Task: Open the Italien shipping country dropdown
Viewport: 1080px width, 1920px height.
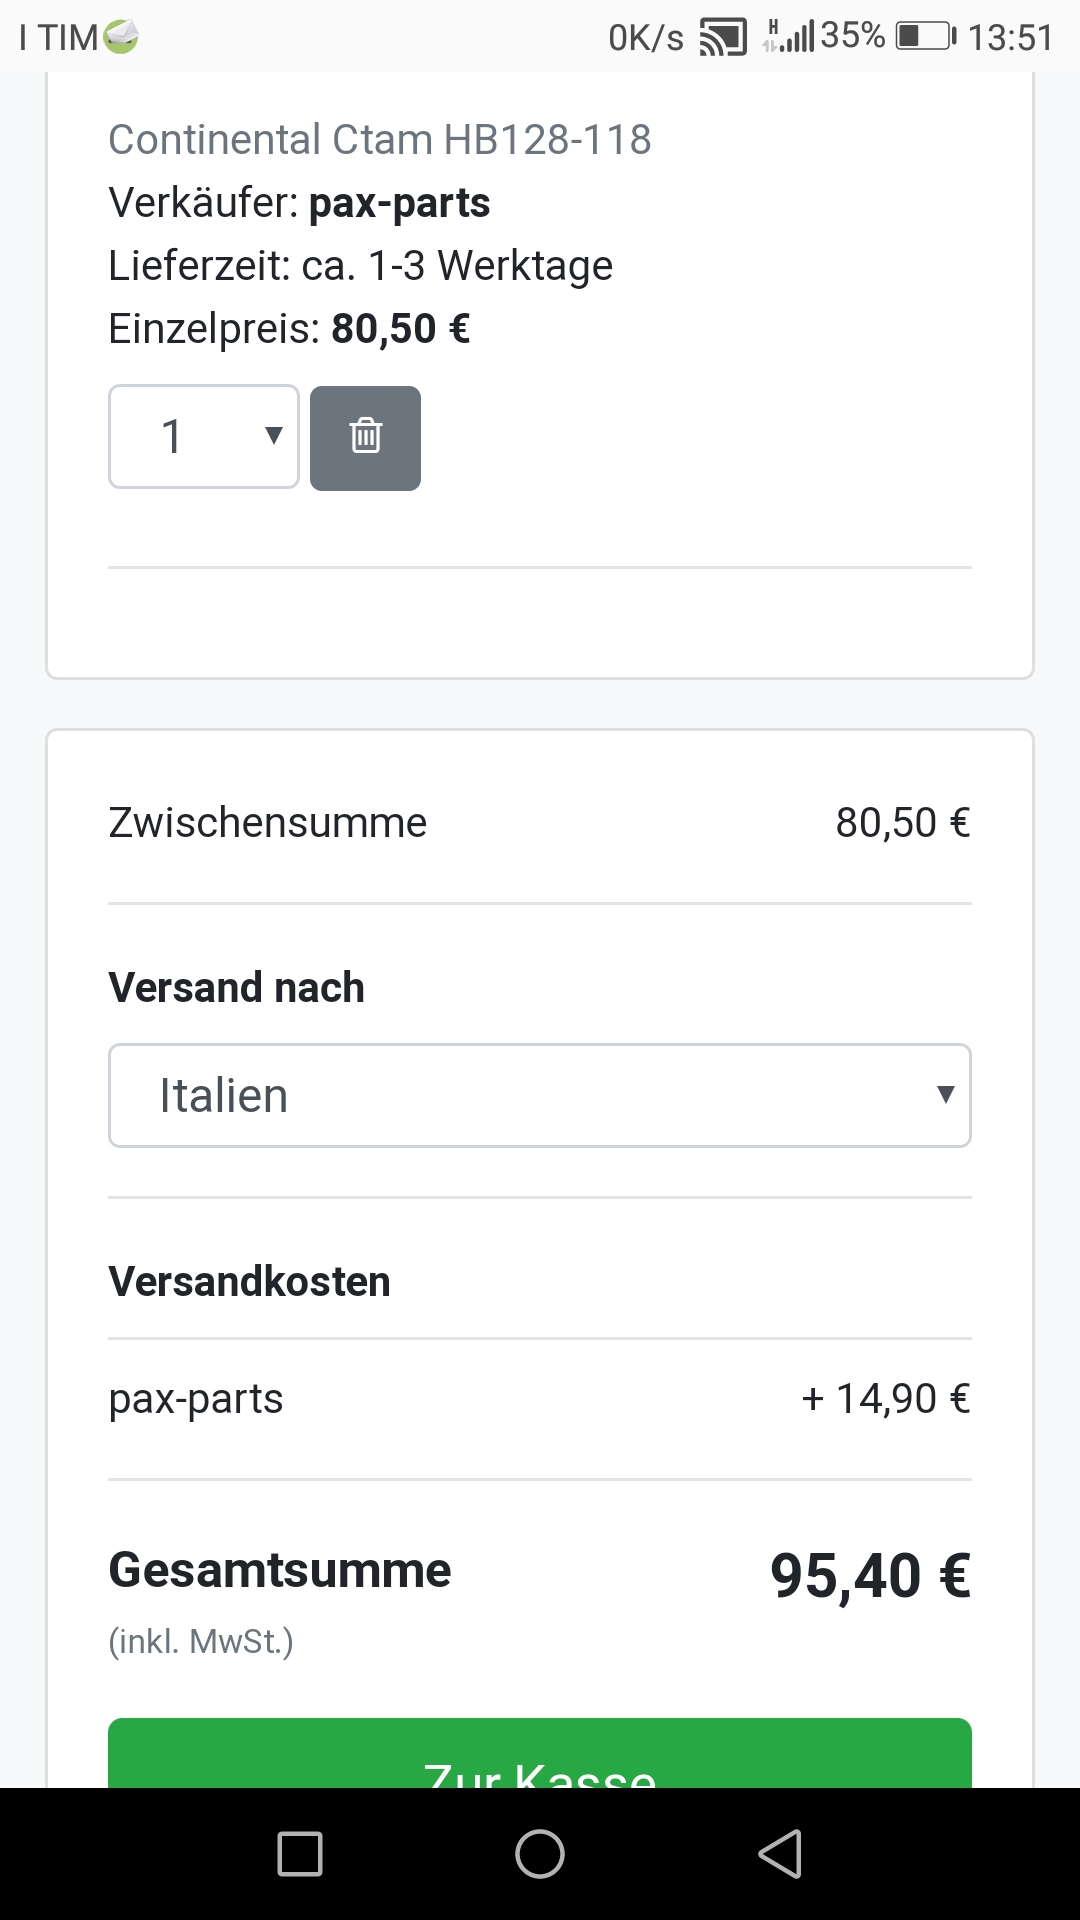Action: [x=540, y=1095]
